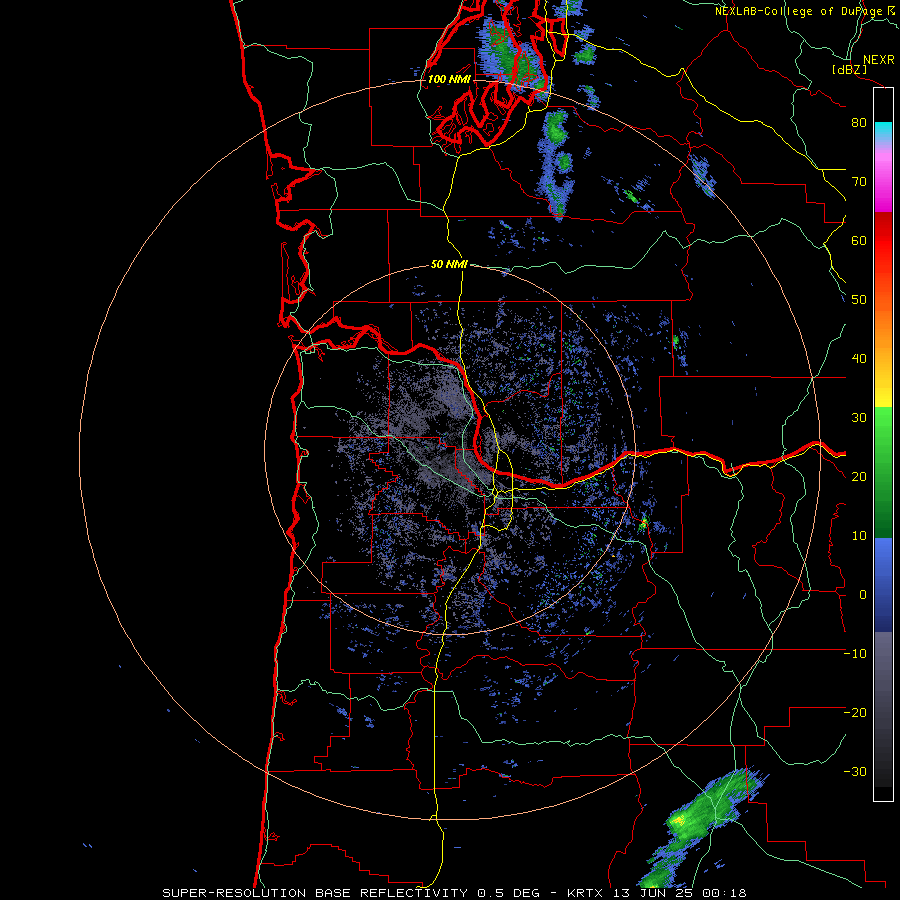Viewport: 900px width, 900px height.
Task: Click the 50 NMI range ring label
Action: tap(449, 264)
